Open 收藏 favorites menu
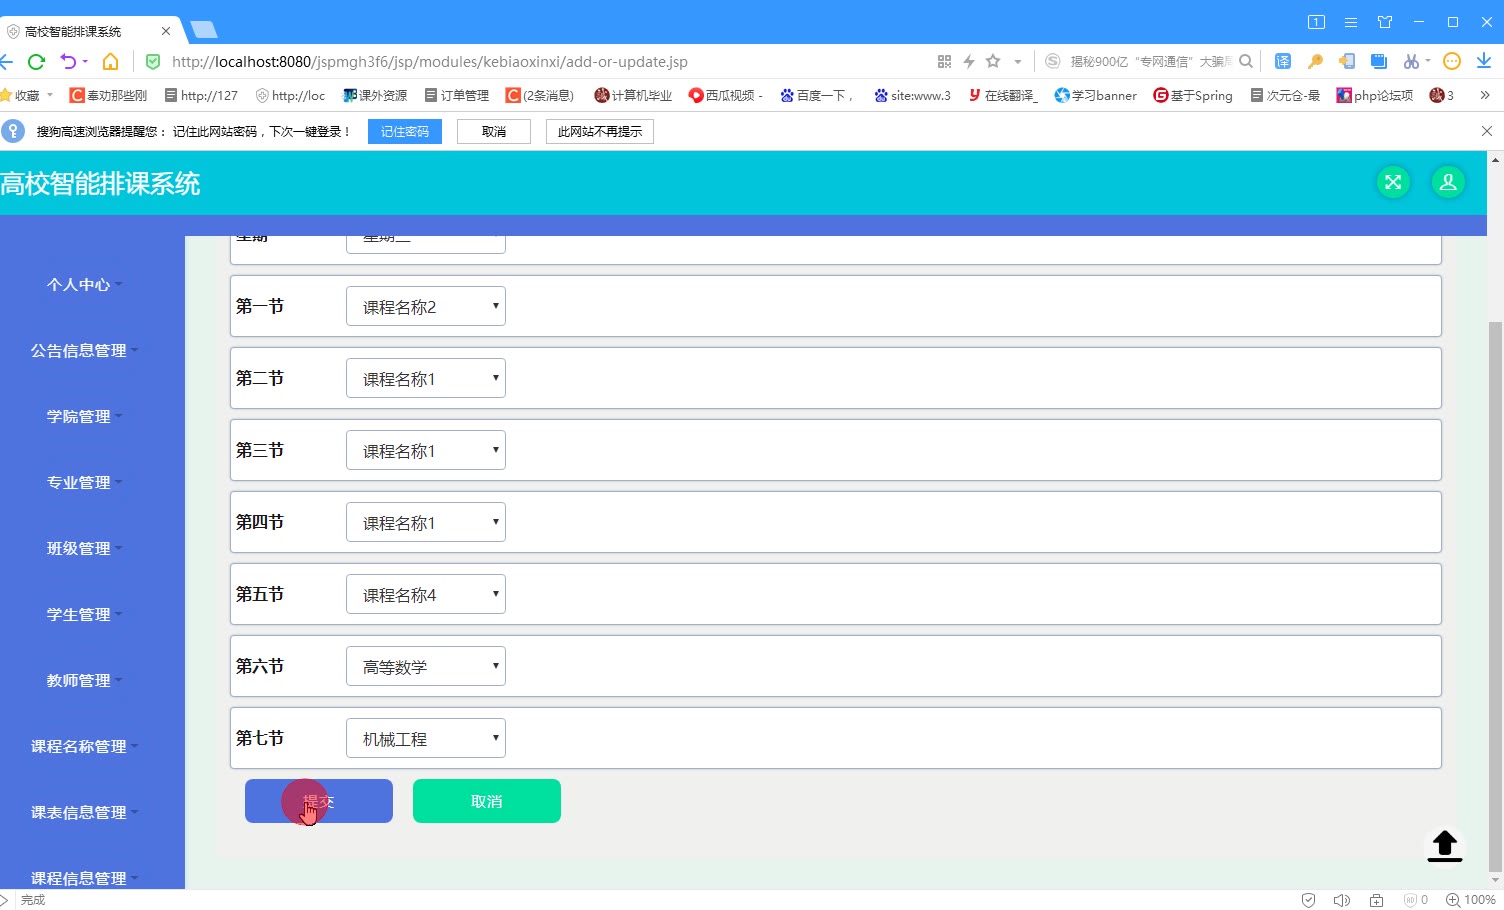The image size is (1504, 910). pyautogui.click(x=26, y=95)
